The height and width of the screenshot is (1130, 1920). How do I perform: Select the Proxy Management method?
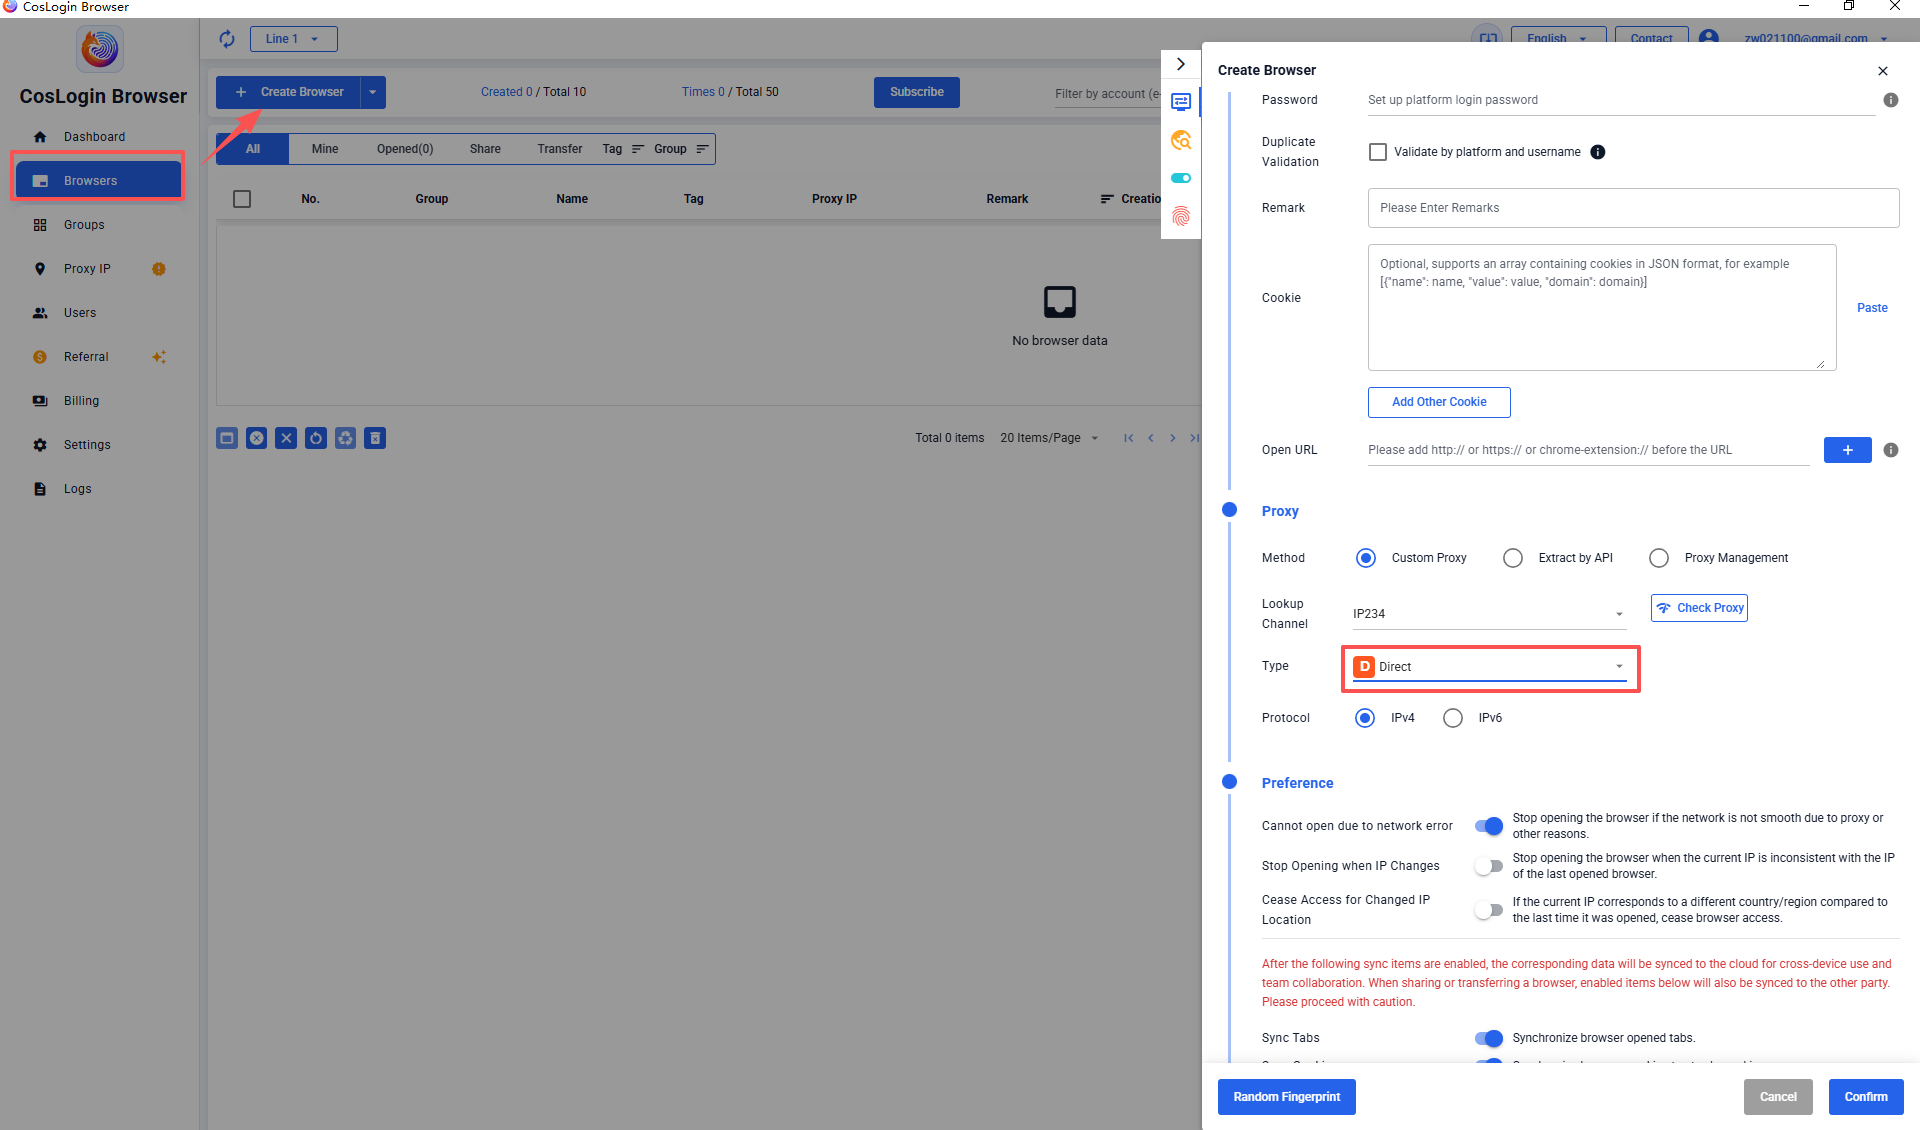pos(1659,558)
